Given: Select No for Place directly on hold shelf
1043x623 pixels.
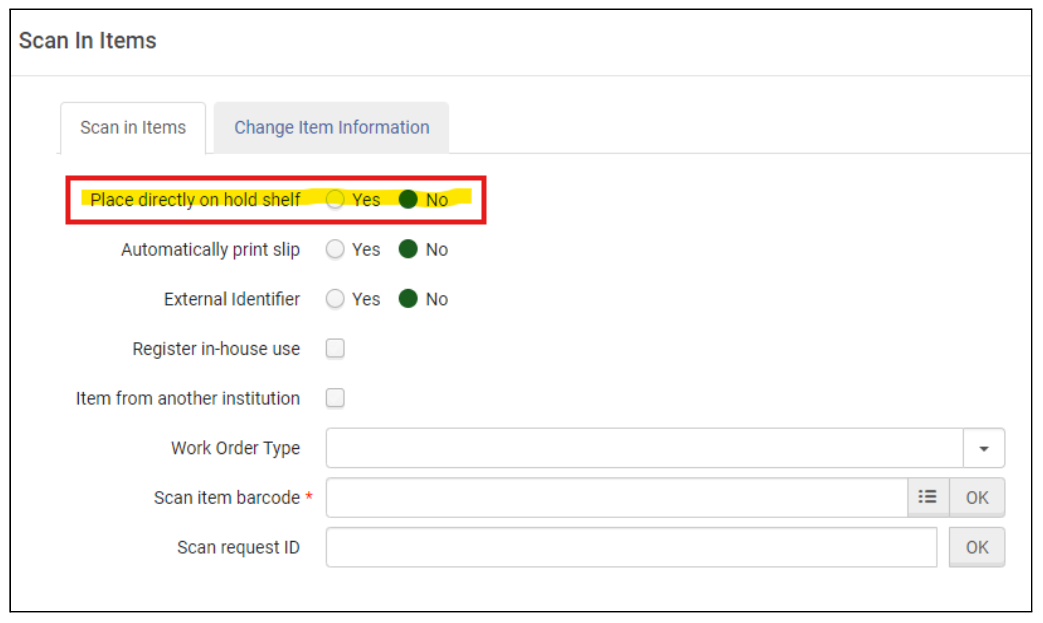Looking at the screenshot, I should point(408,200).
